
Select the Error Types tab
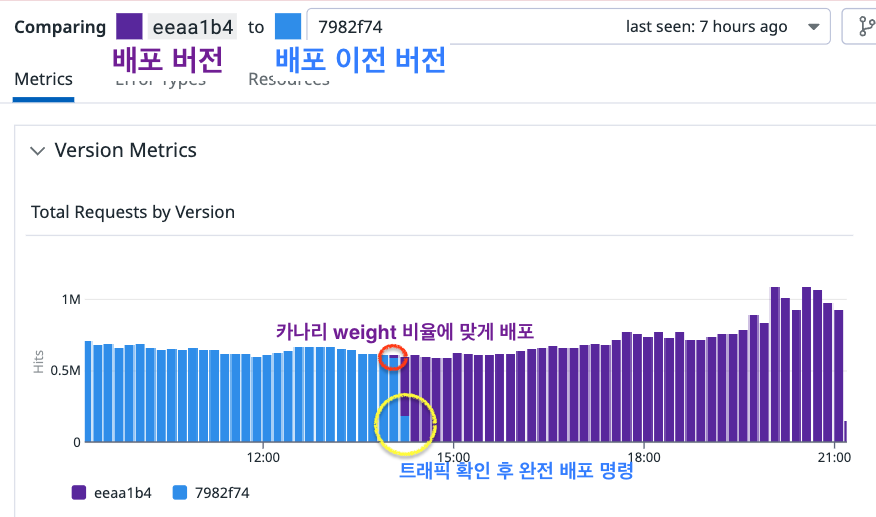160,81
